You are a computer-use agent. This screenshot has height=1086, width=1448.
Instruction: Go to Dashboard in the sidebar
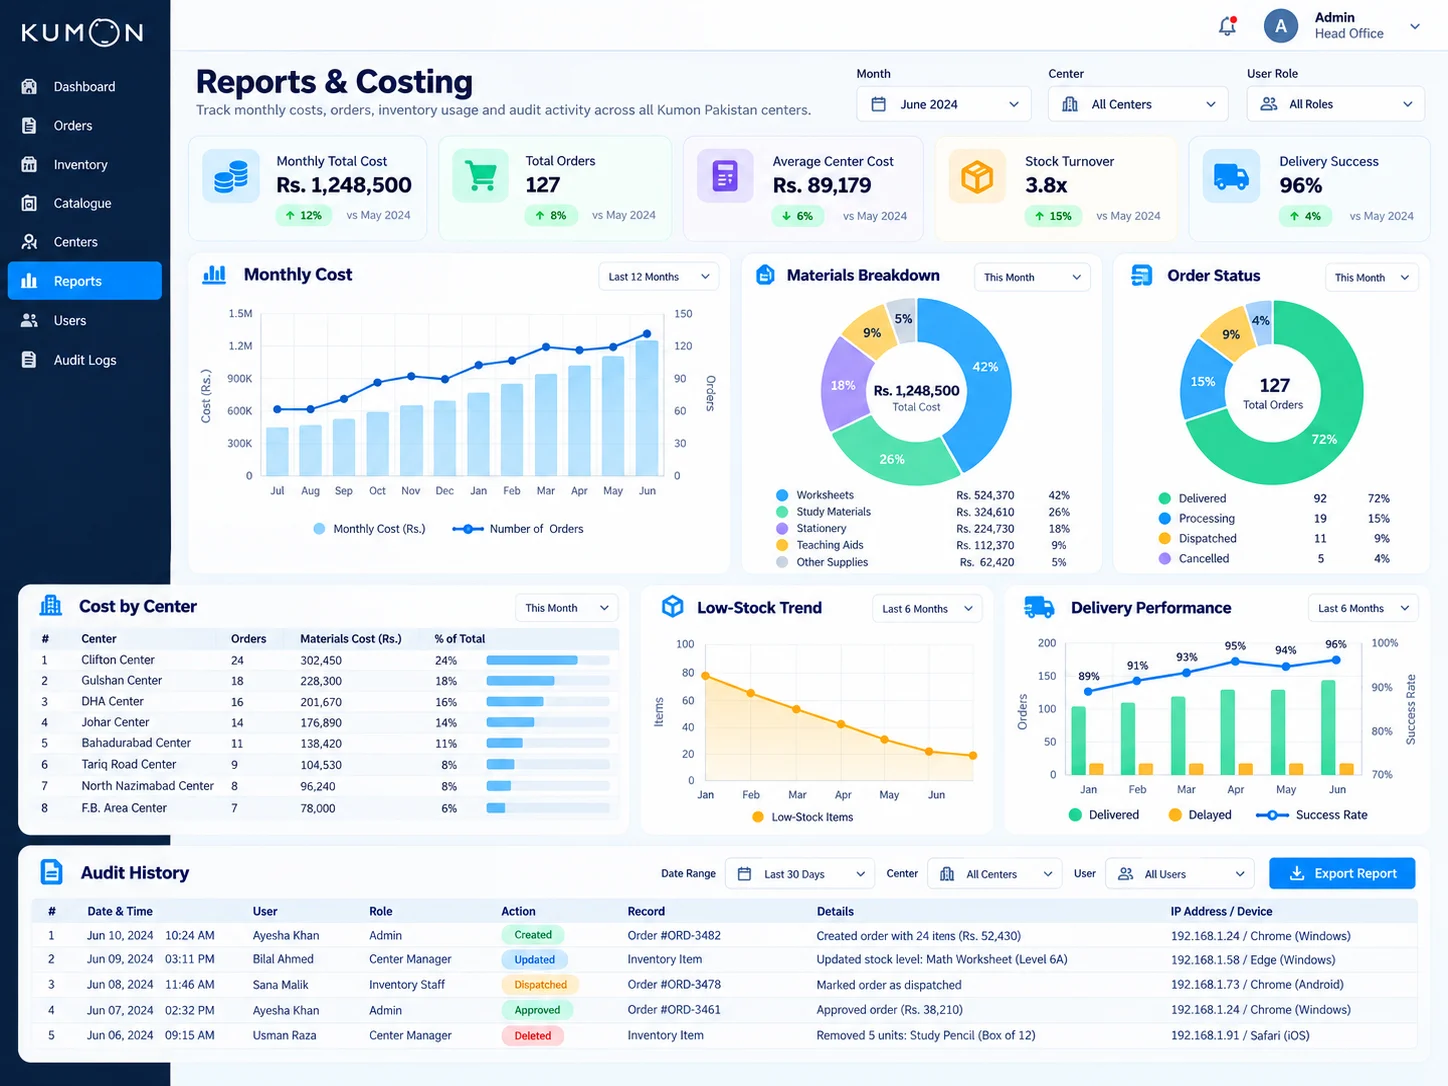click(x=85, y=87)
